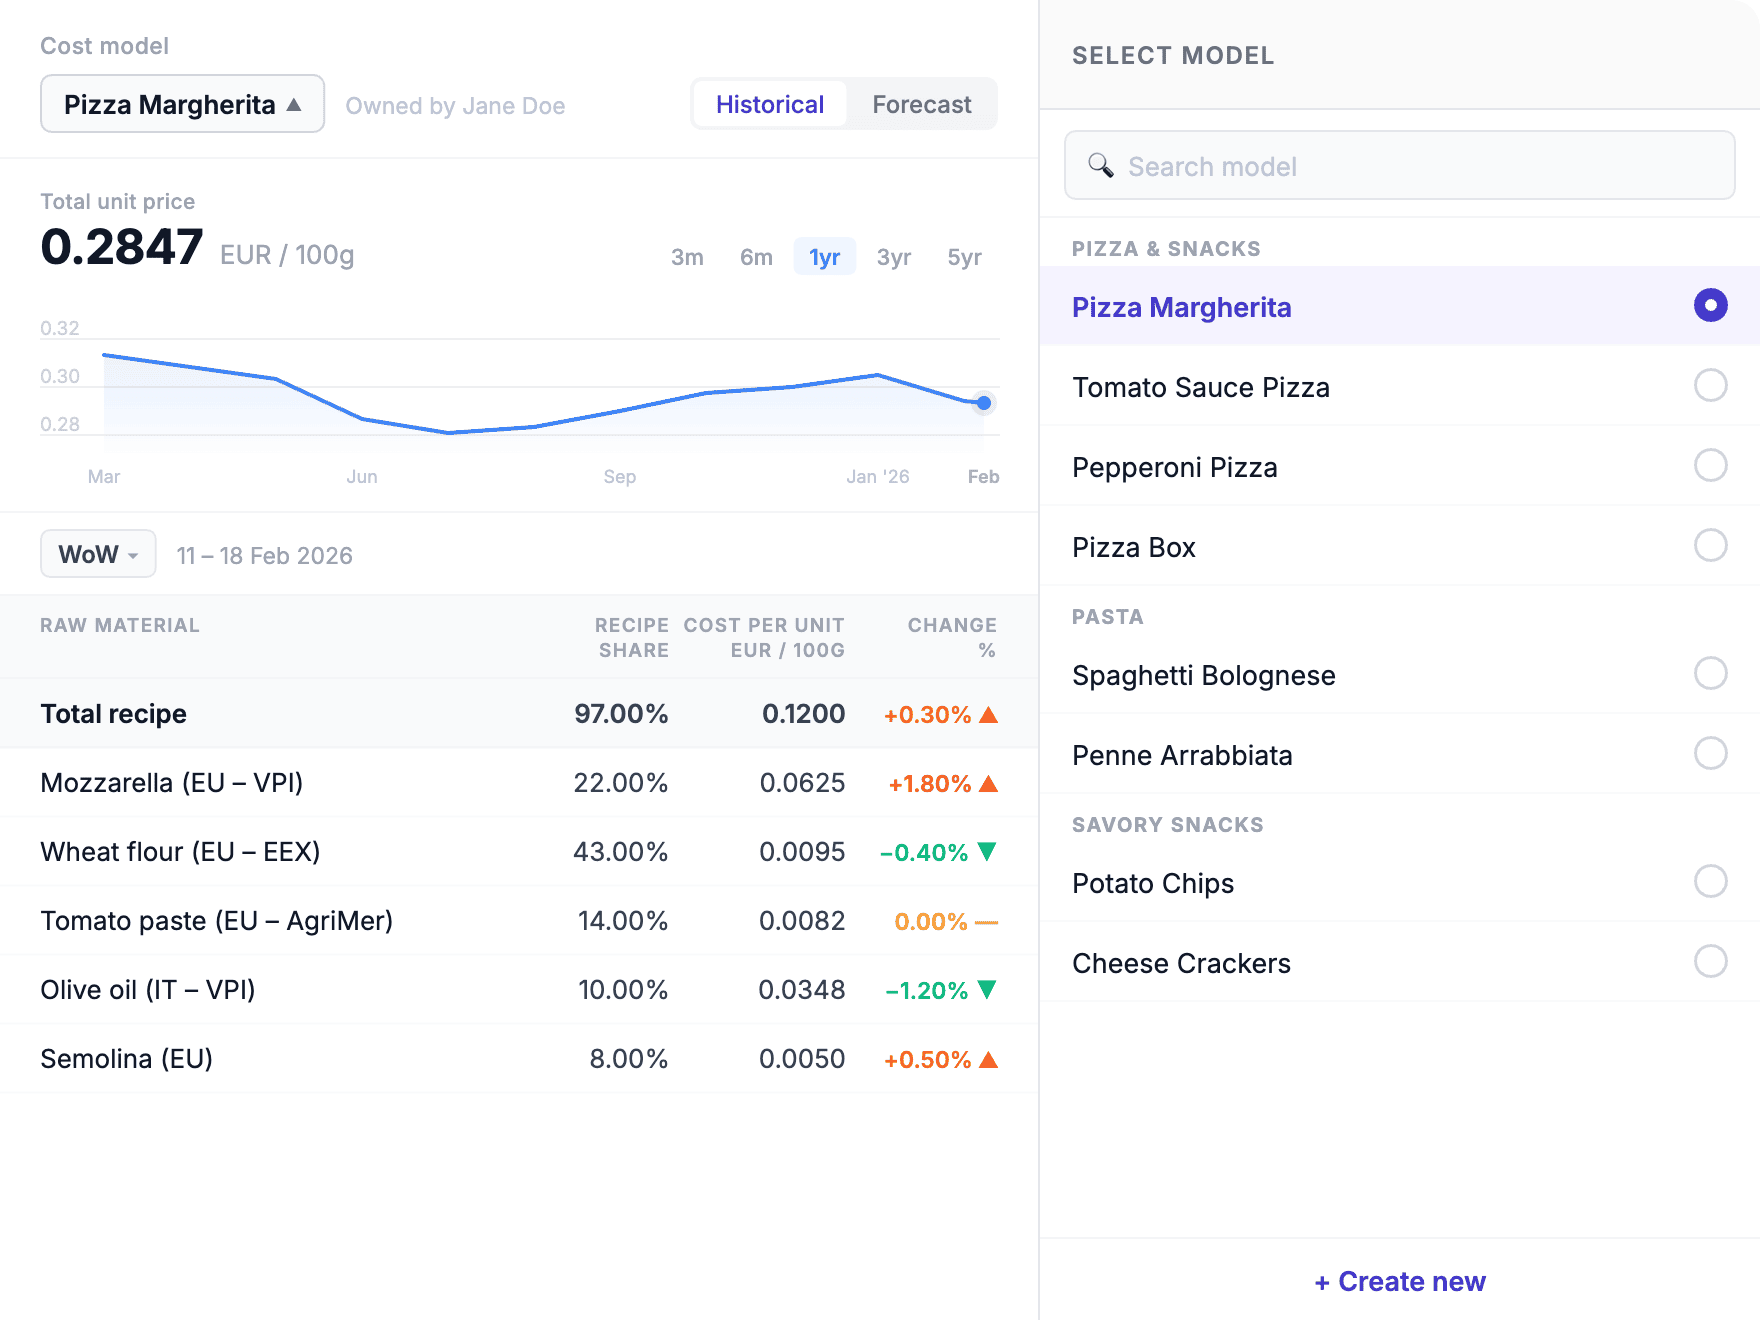Select the Tomato Sauce Pizza radio button
1760x1320 pixels.
[1710, 385]
